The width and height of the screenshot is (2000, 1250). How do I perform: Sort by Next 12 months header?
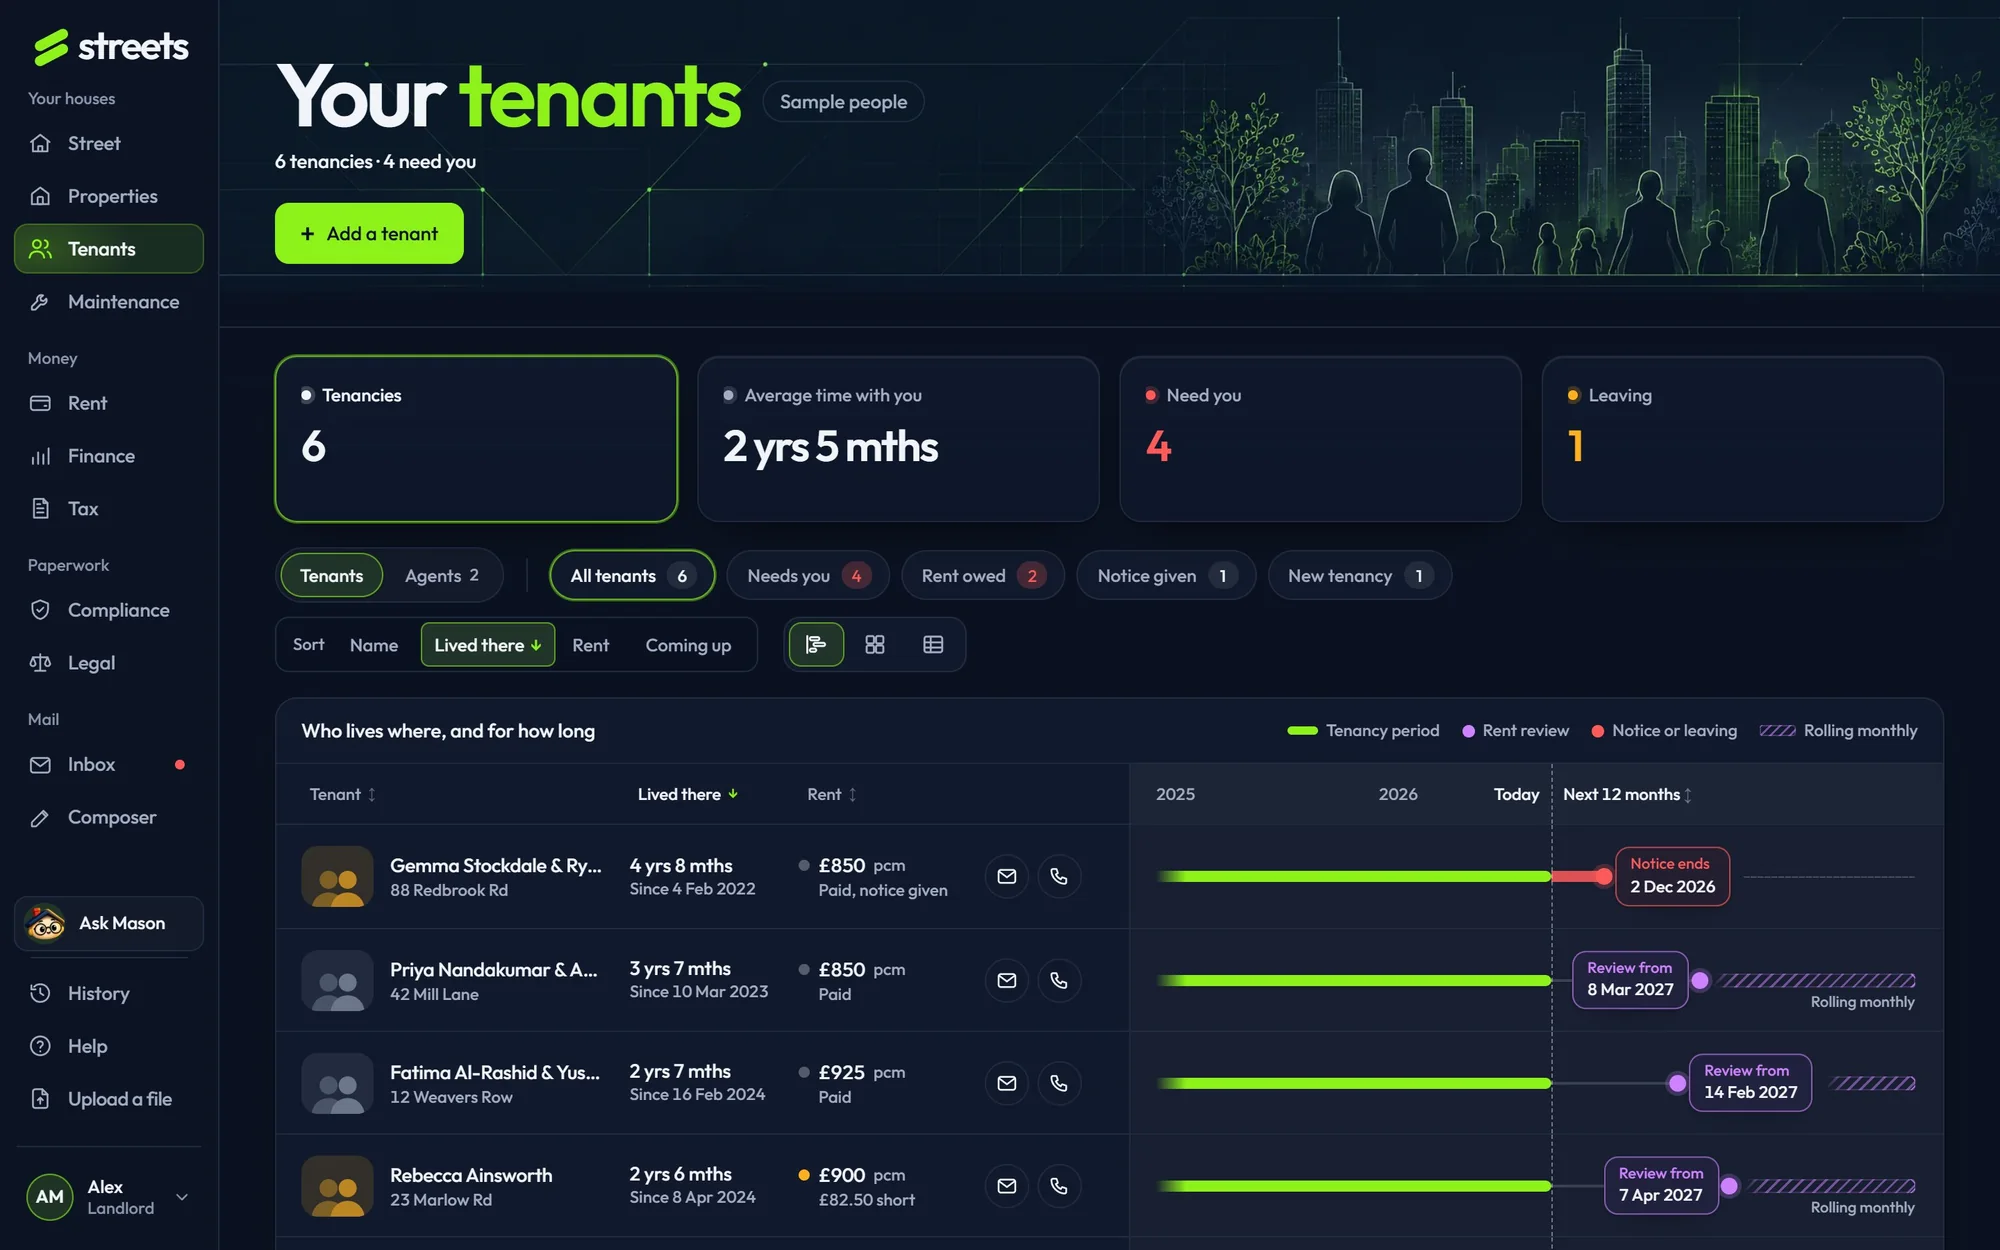(x=1627, y=795)
